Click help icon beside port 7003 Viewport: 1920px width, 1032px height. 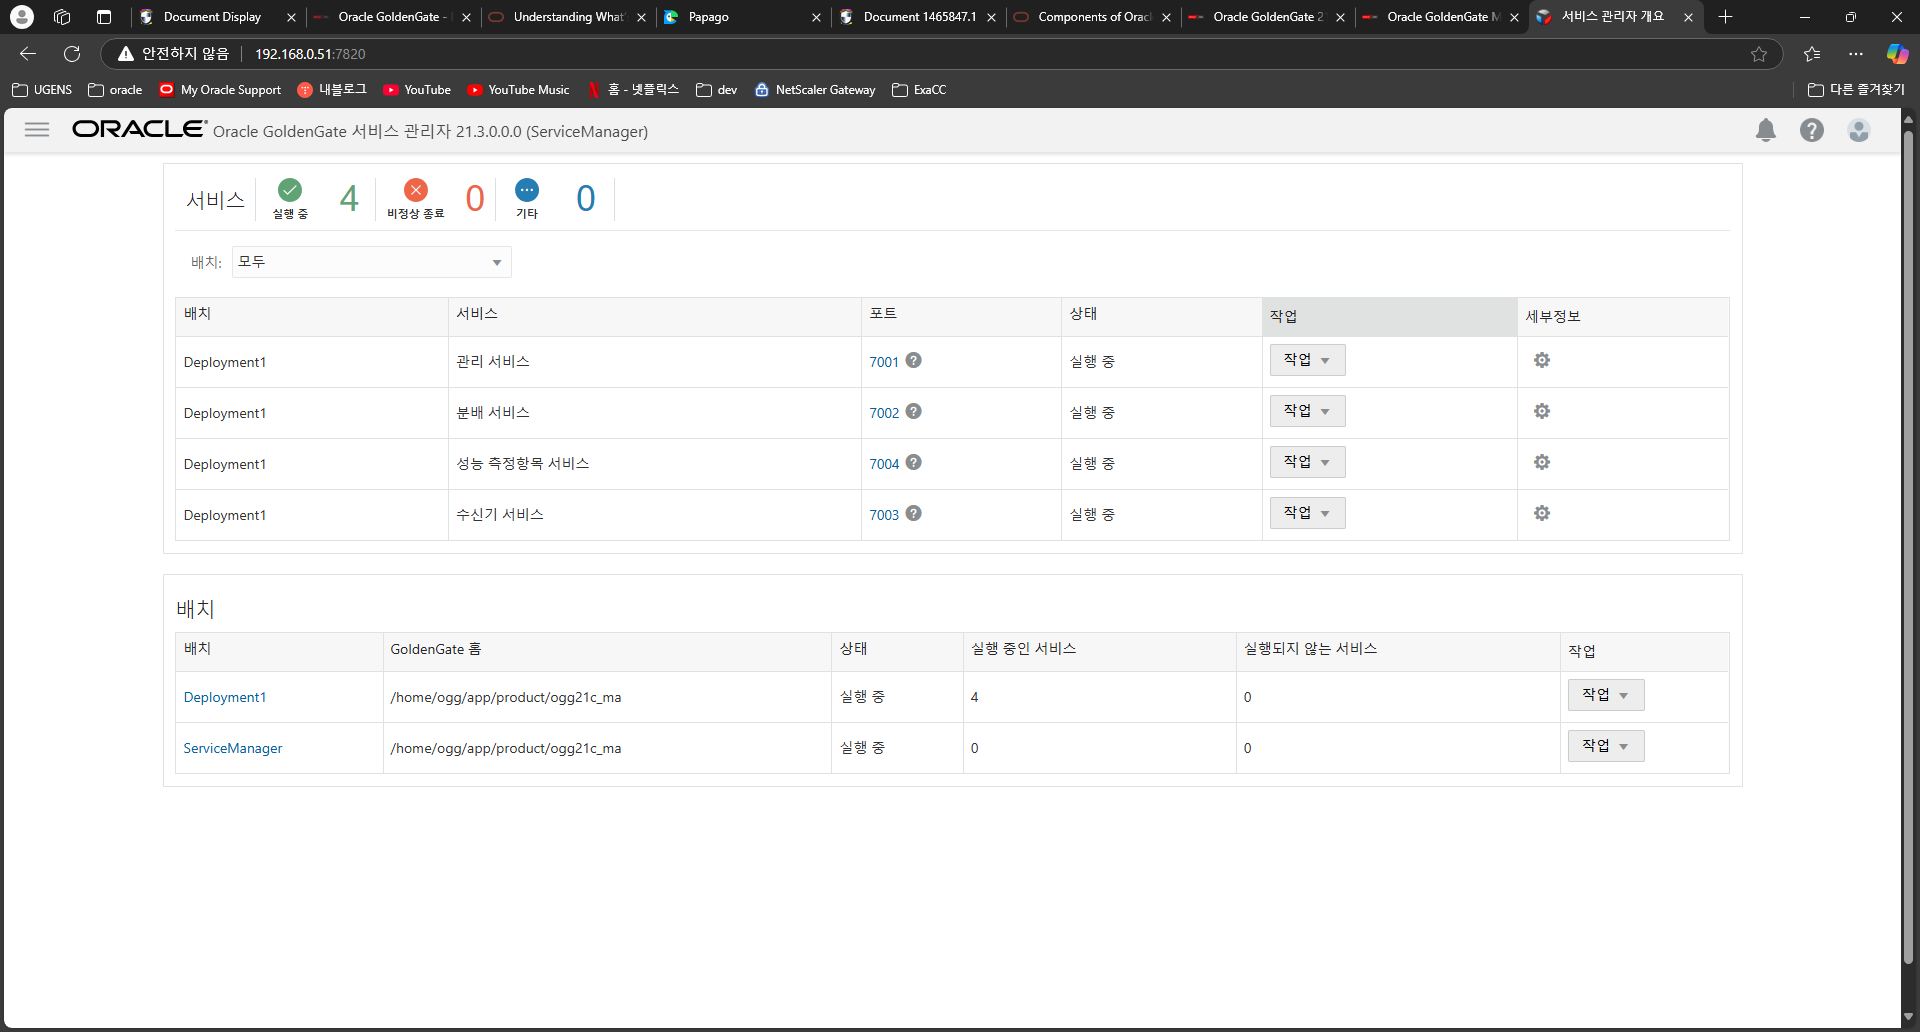tap(913, 513)
